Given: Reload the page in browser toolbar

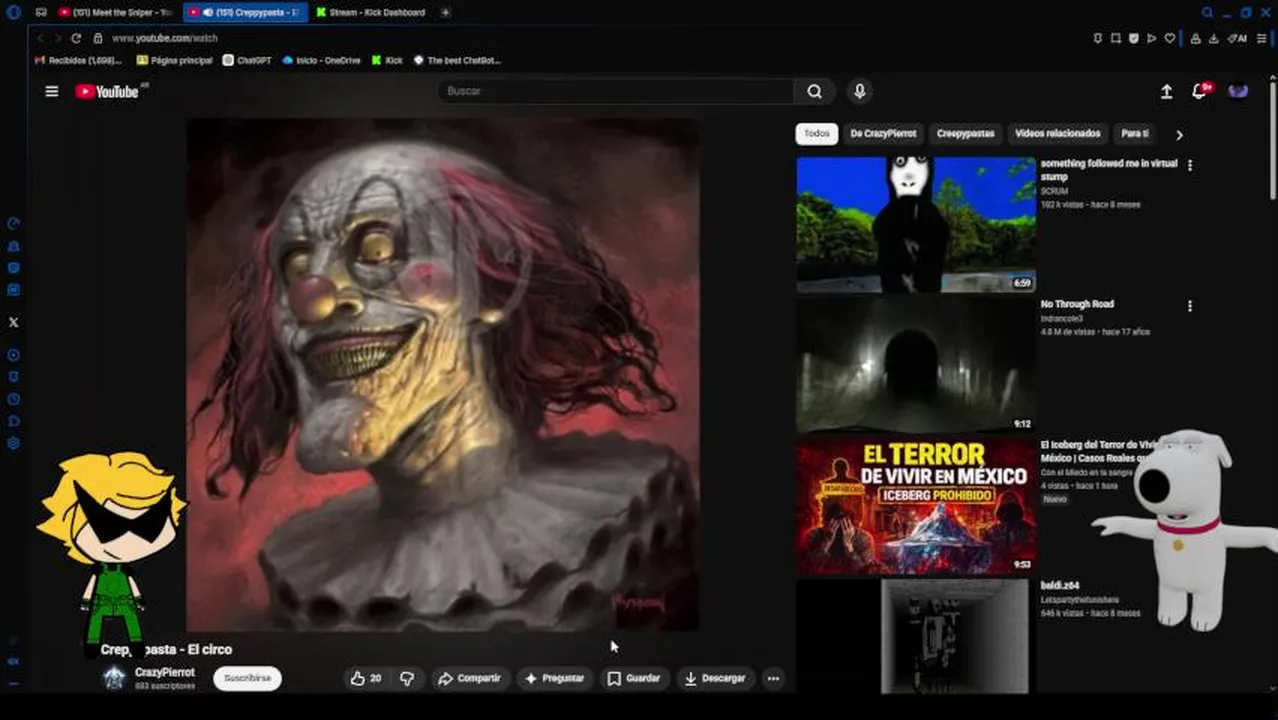Looking at the screenshot, I should point(76,38).
